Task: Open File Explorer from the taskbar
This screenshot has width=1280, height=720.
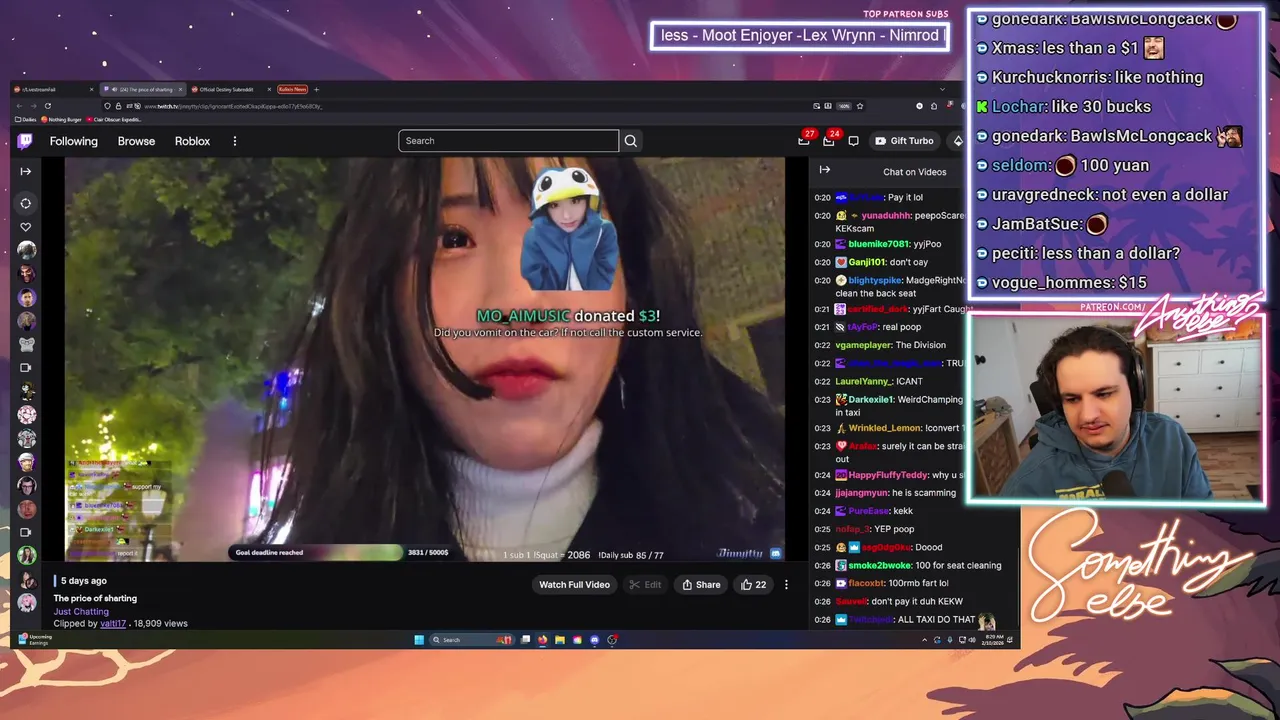Action: click(x=560, y=640)
